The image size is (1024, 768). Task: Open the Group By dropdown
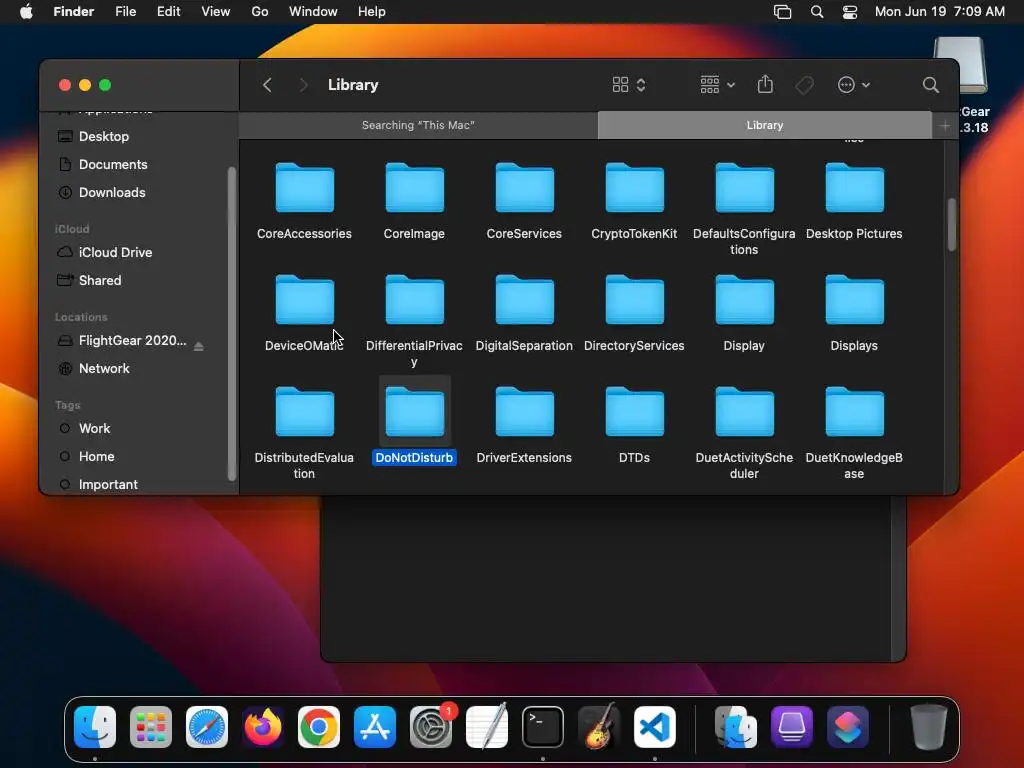pyautogui.click(x=717, y=85)
